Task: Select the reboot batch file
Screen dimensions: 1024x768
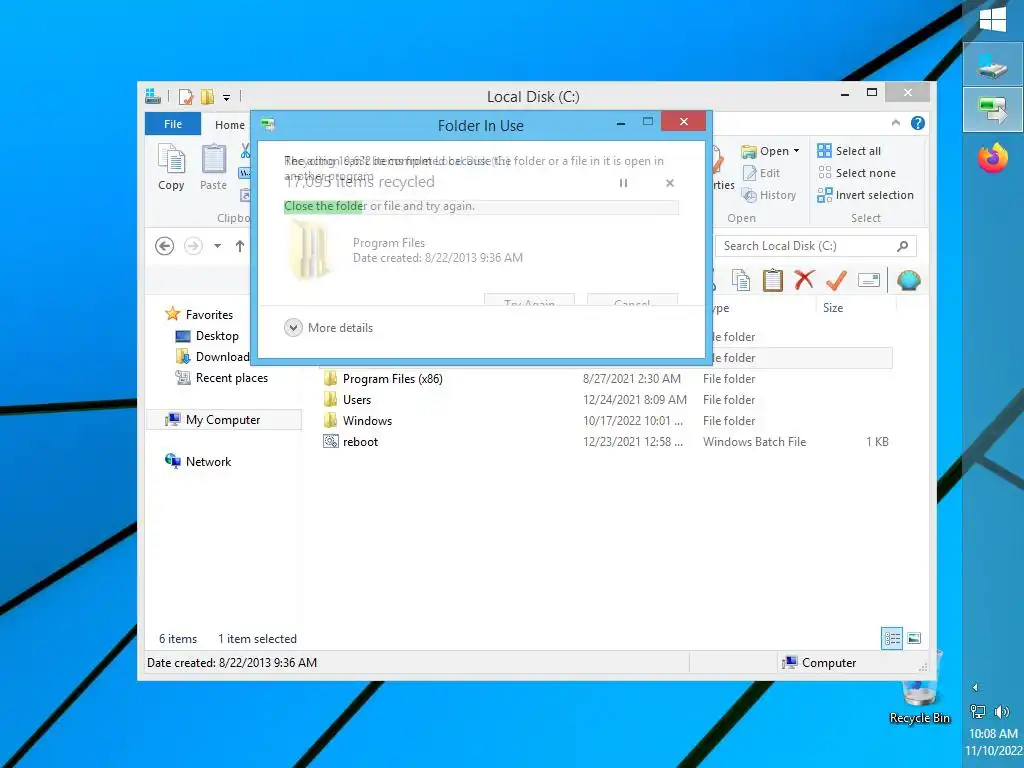Action: [351, 442]
